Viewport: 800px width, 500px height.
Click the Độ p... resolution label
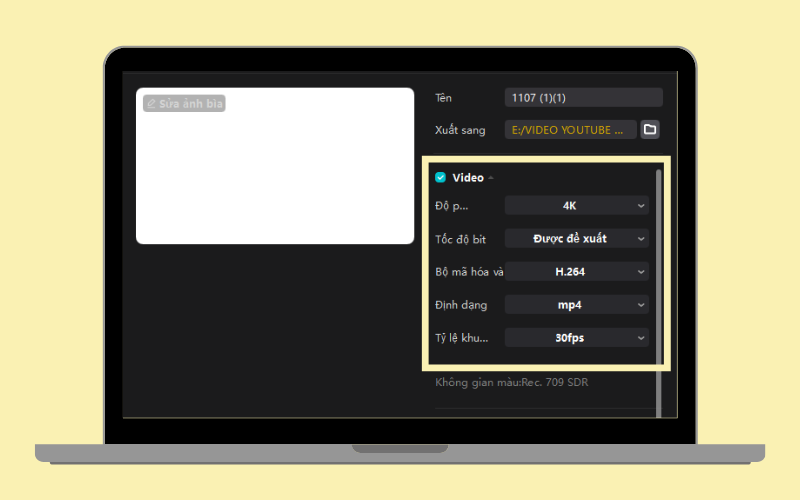tap(452, 206)
